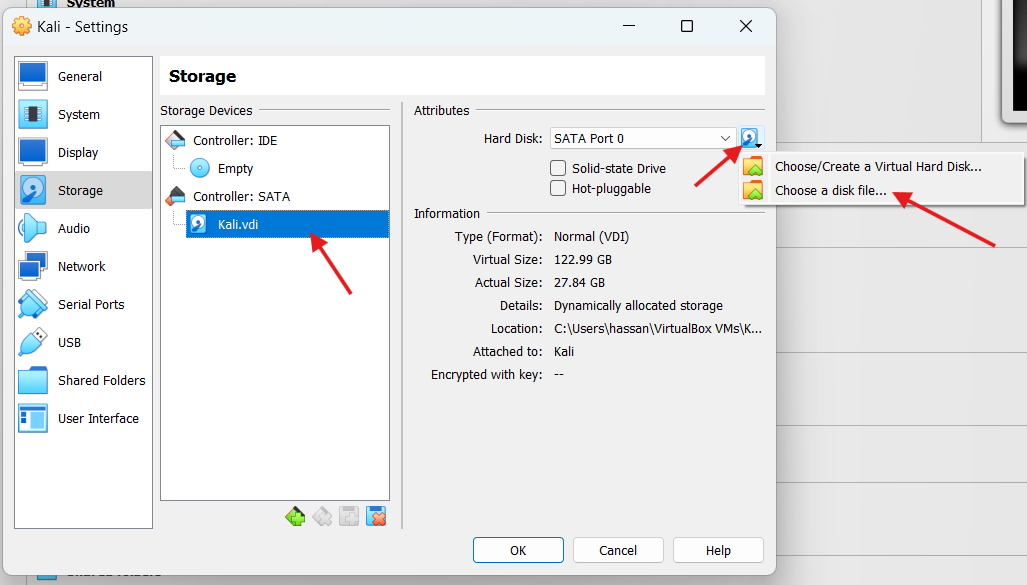The height and width of the screenshot is (585, 1027).
Task: Minimize the Kali Settings window
Action: point(629,26)
